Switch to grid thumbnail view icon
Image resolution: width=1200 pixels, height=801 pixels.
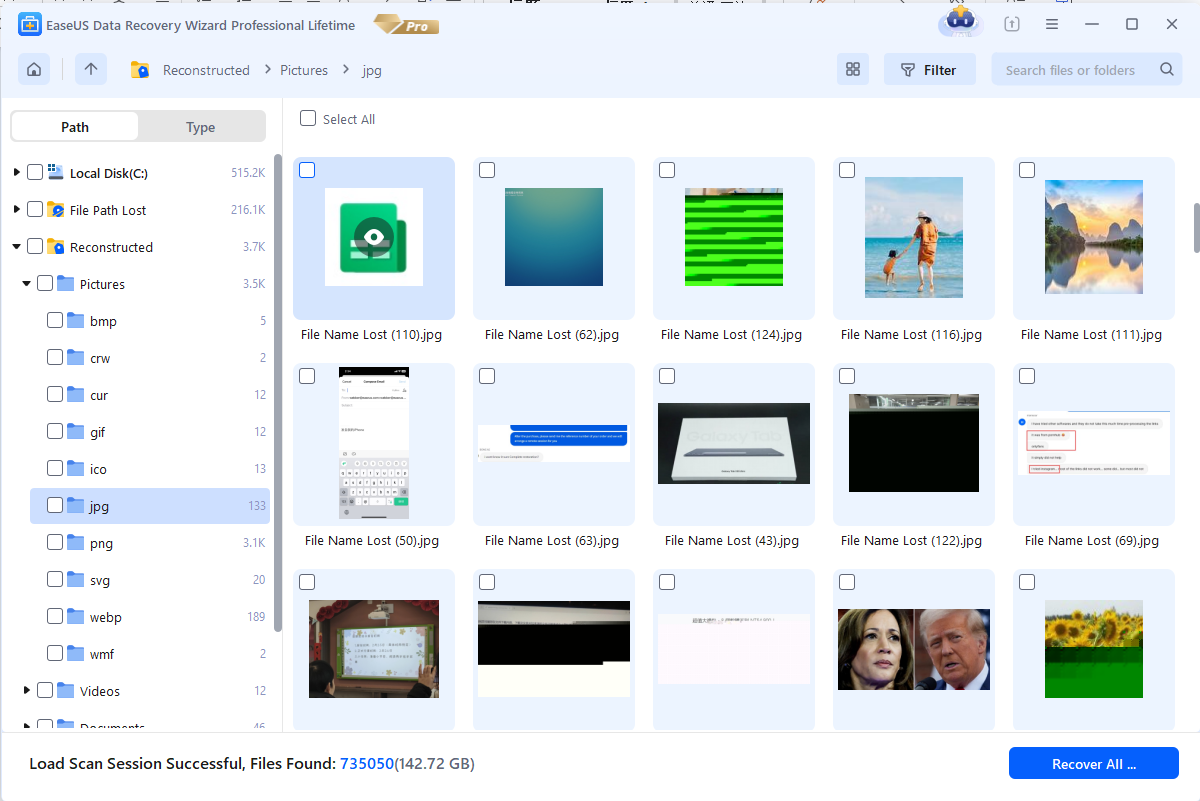tap(853, 69)
